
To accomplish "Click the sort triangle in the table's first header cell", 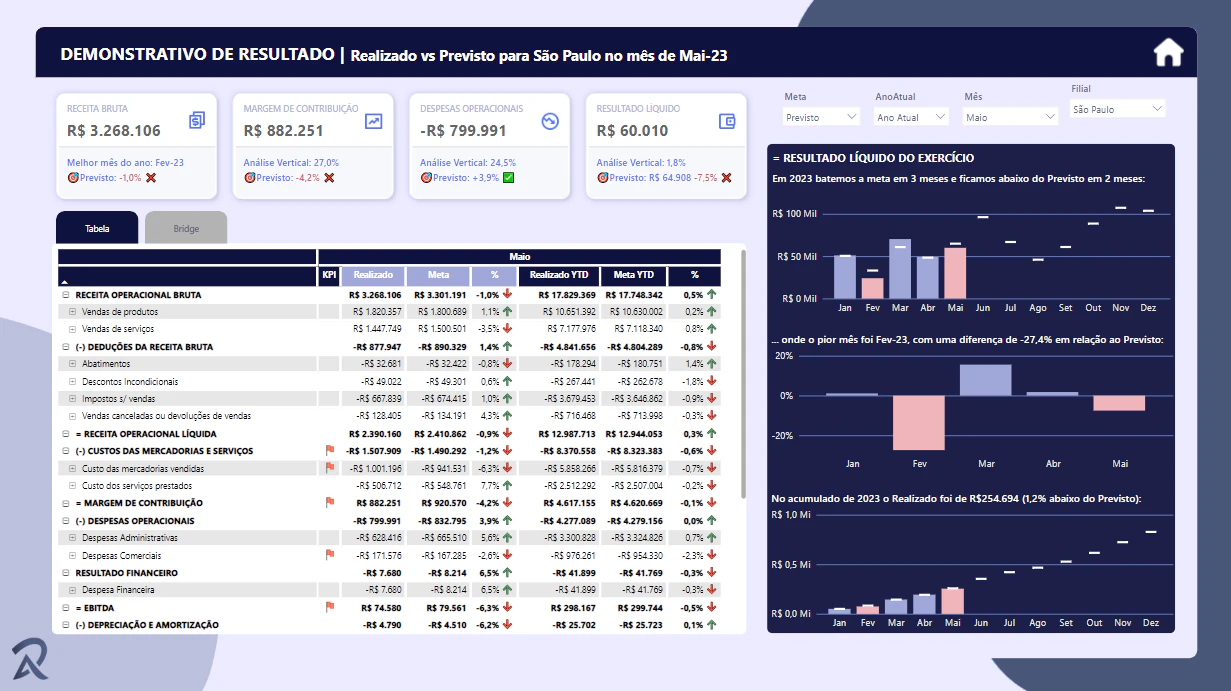I will pos(65,283).
